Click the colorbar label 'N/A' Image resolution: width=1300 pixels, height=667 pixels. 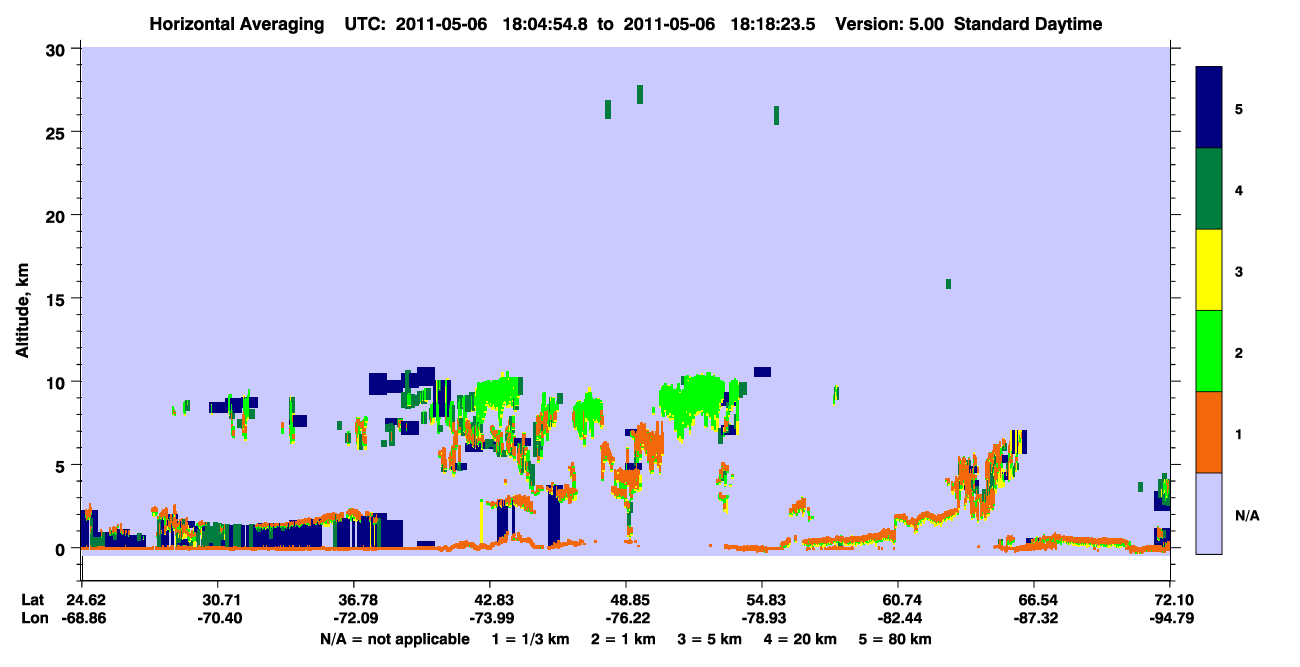[x=1246, y=515]
